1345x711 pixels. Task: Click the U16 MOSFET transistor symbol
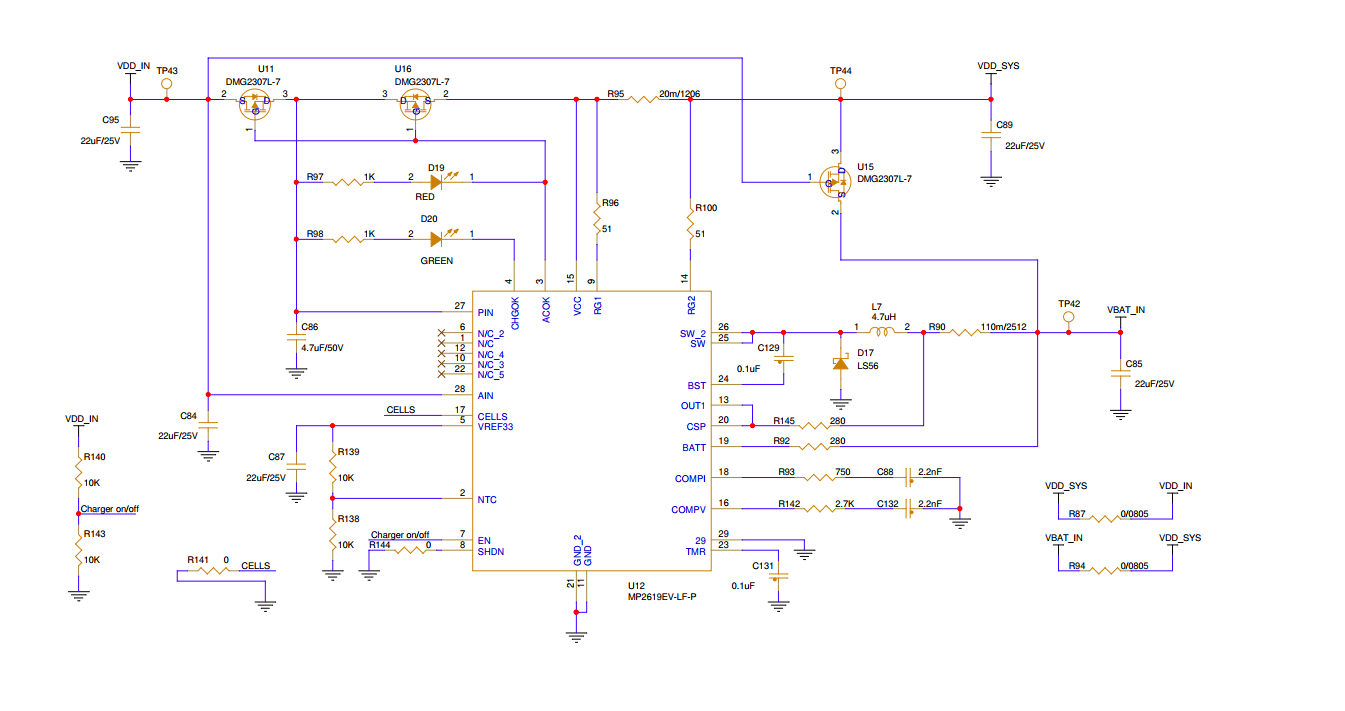pos(414,102)
